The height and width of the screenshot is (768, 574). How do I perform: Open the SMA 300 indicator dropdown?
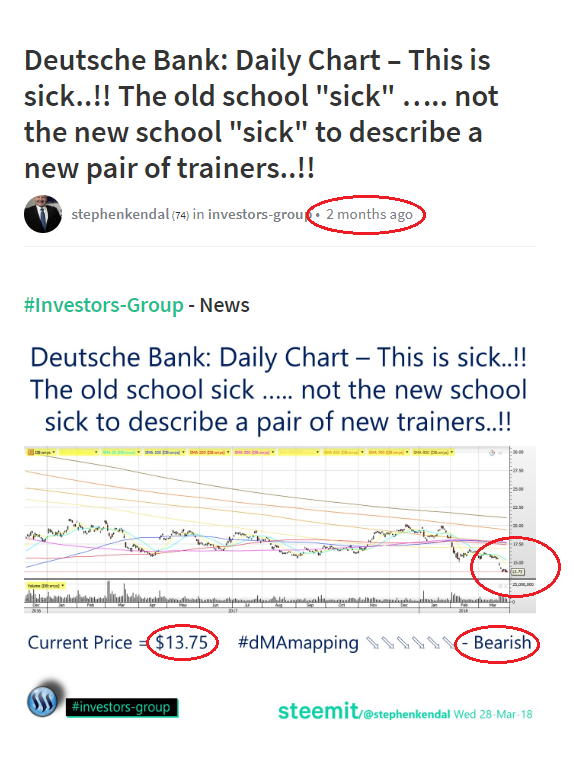click(254, 452)
